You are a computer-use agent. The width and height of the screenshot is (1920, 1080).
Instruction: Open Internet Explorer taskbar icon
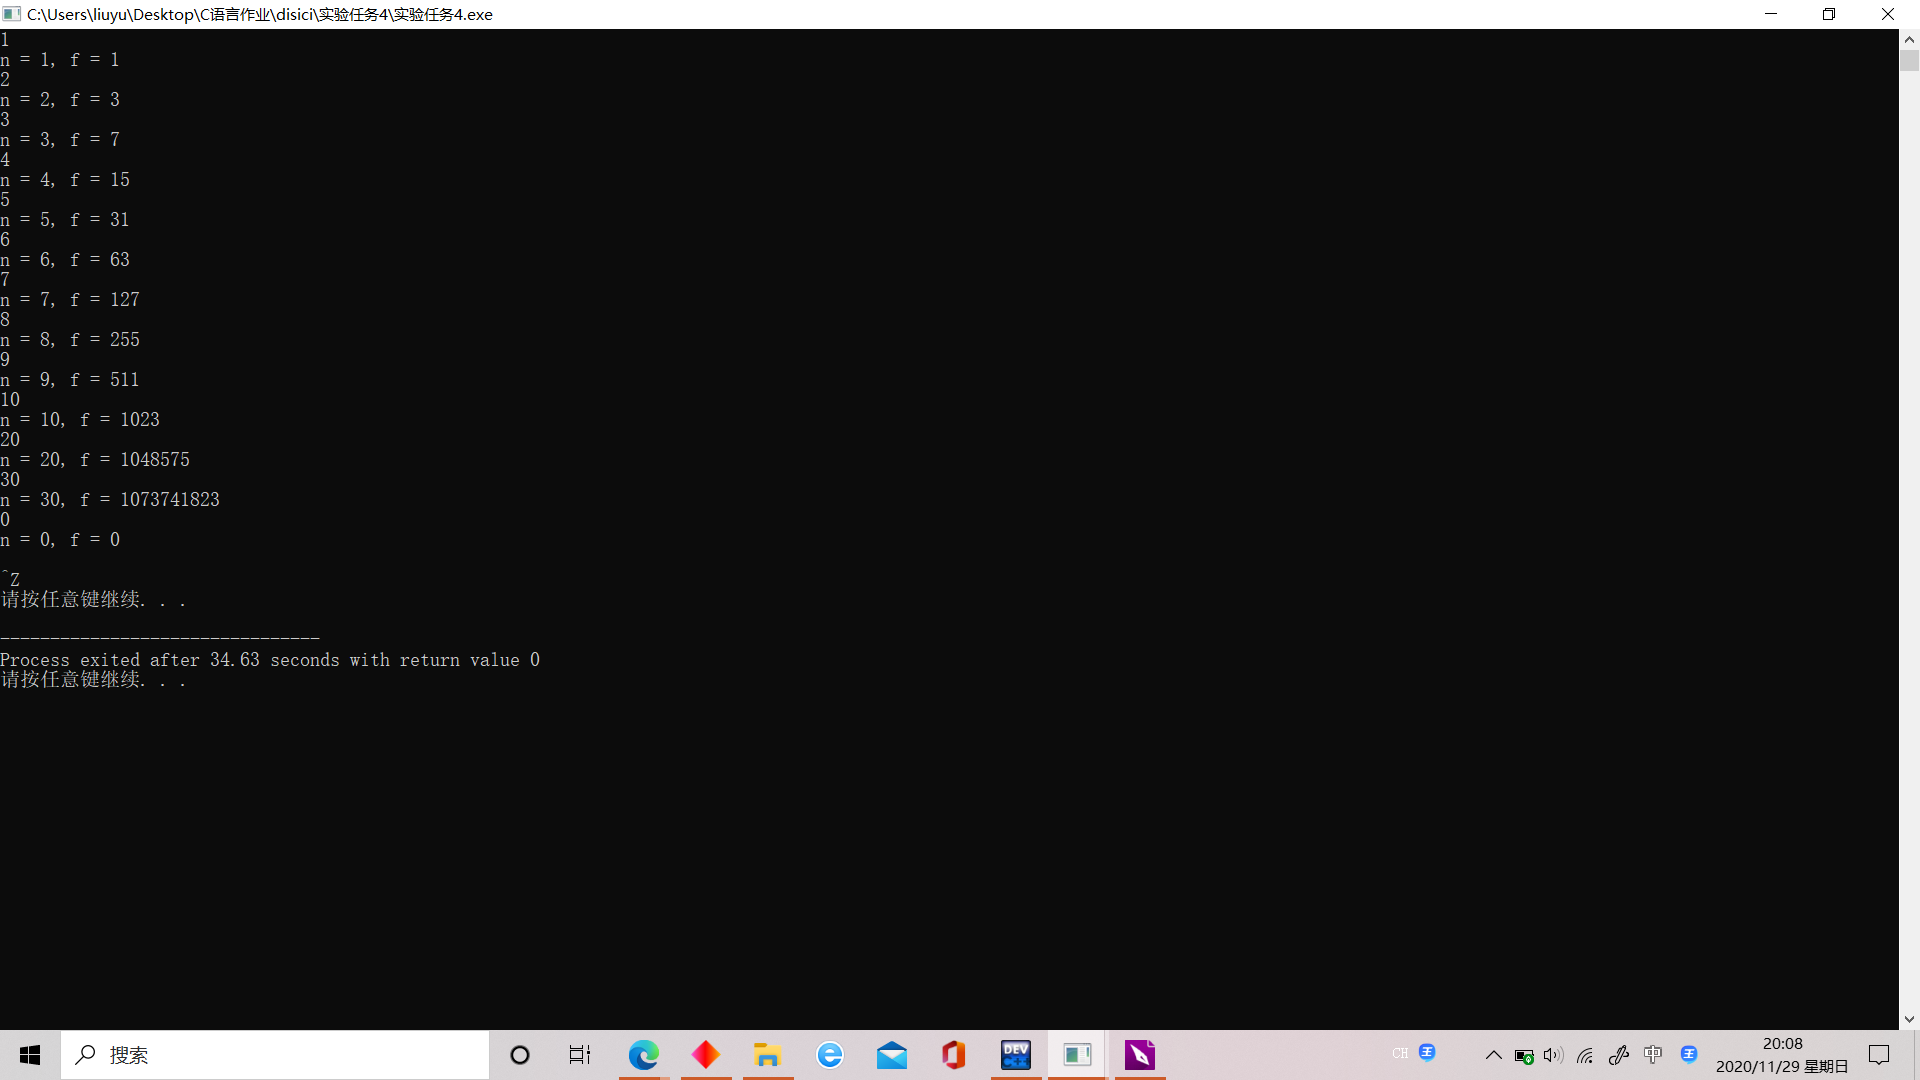click(830, 1055)
